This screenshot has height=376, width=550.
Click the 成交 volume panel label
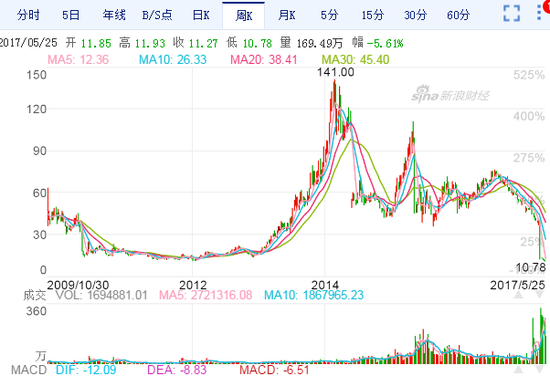35,295
